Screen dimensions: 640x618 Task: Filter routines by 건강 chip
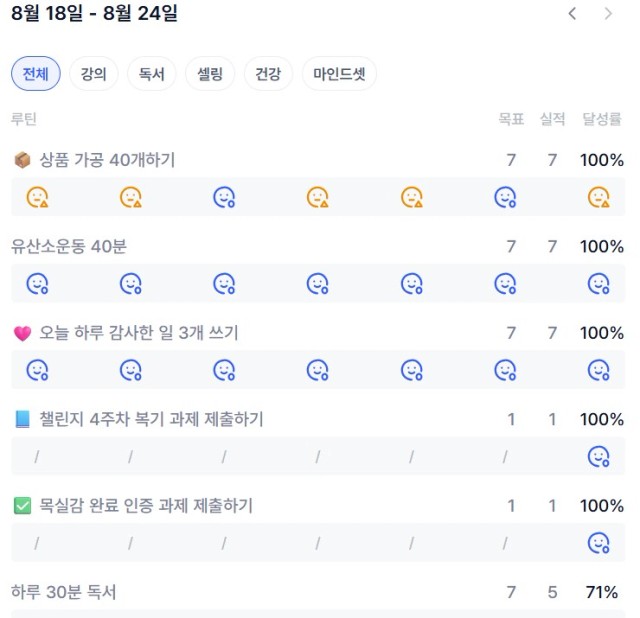point(268,74)
